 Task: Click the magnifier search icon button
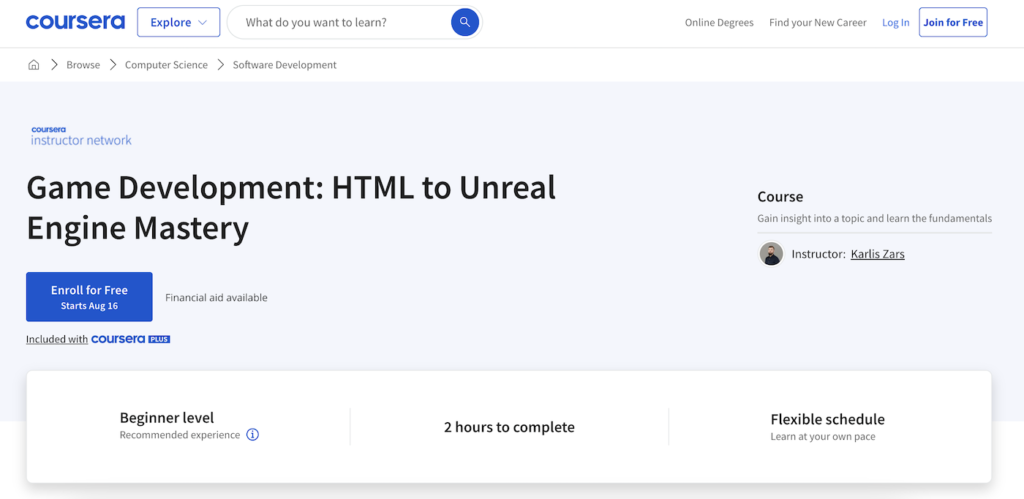[465, 22]
